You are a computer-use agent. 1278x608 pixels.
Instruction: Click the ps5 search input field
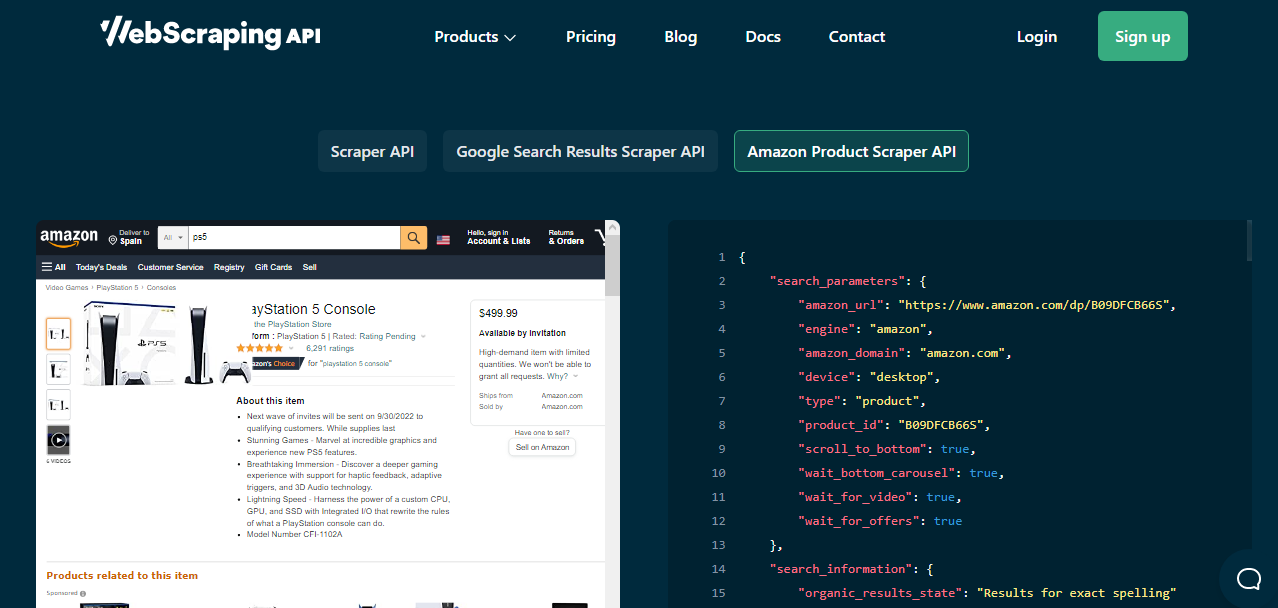click(290, 237)
